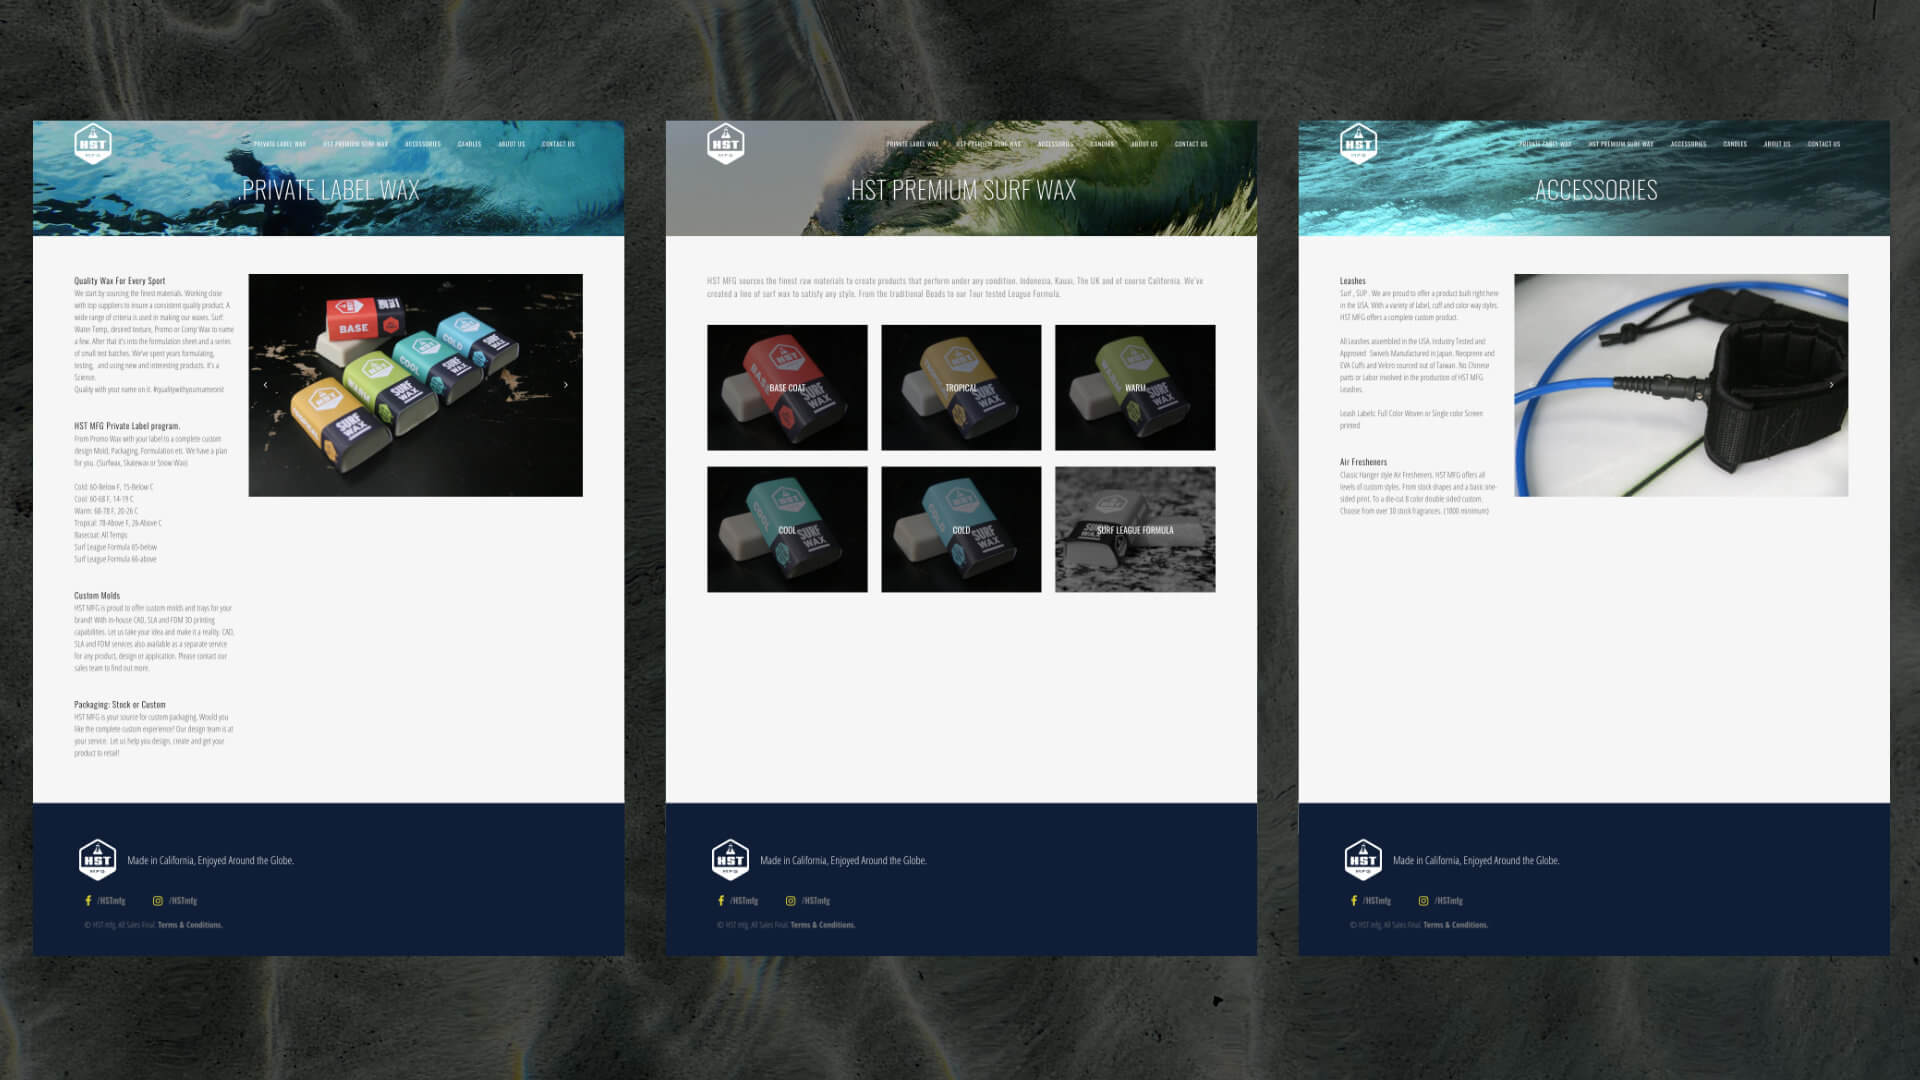Open the Cold wax product tile

[961, 529]
